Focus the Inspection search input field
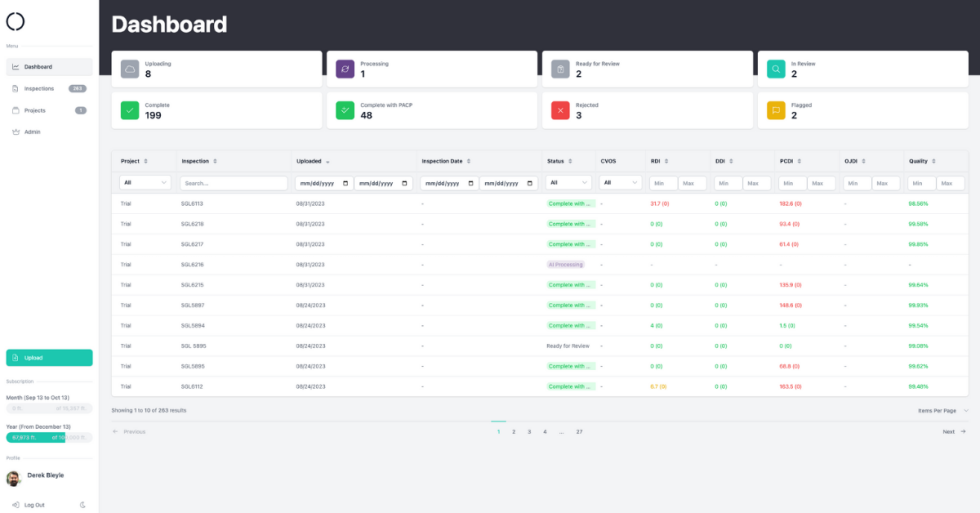 [234, 183]
